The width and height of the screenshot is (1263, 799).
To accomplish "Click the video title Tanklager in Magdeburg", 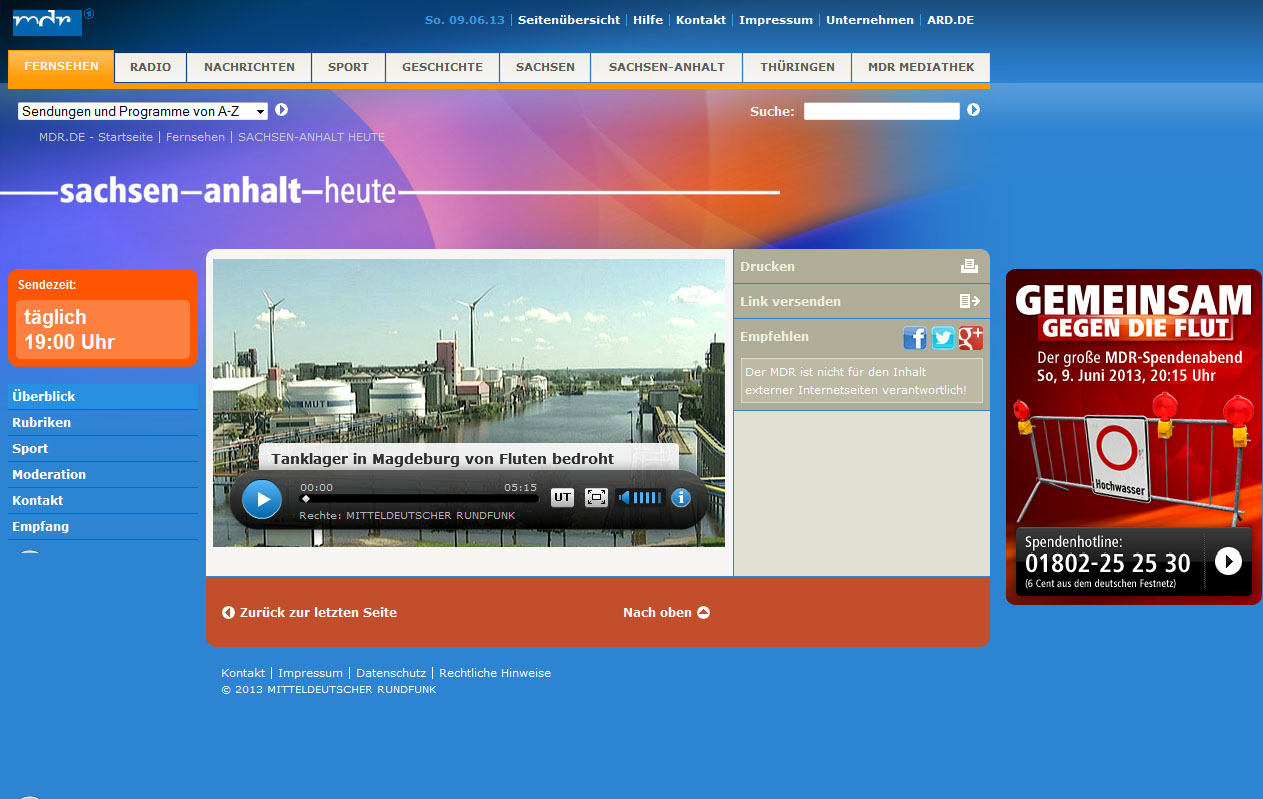I will click(x=443, y=459).
